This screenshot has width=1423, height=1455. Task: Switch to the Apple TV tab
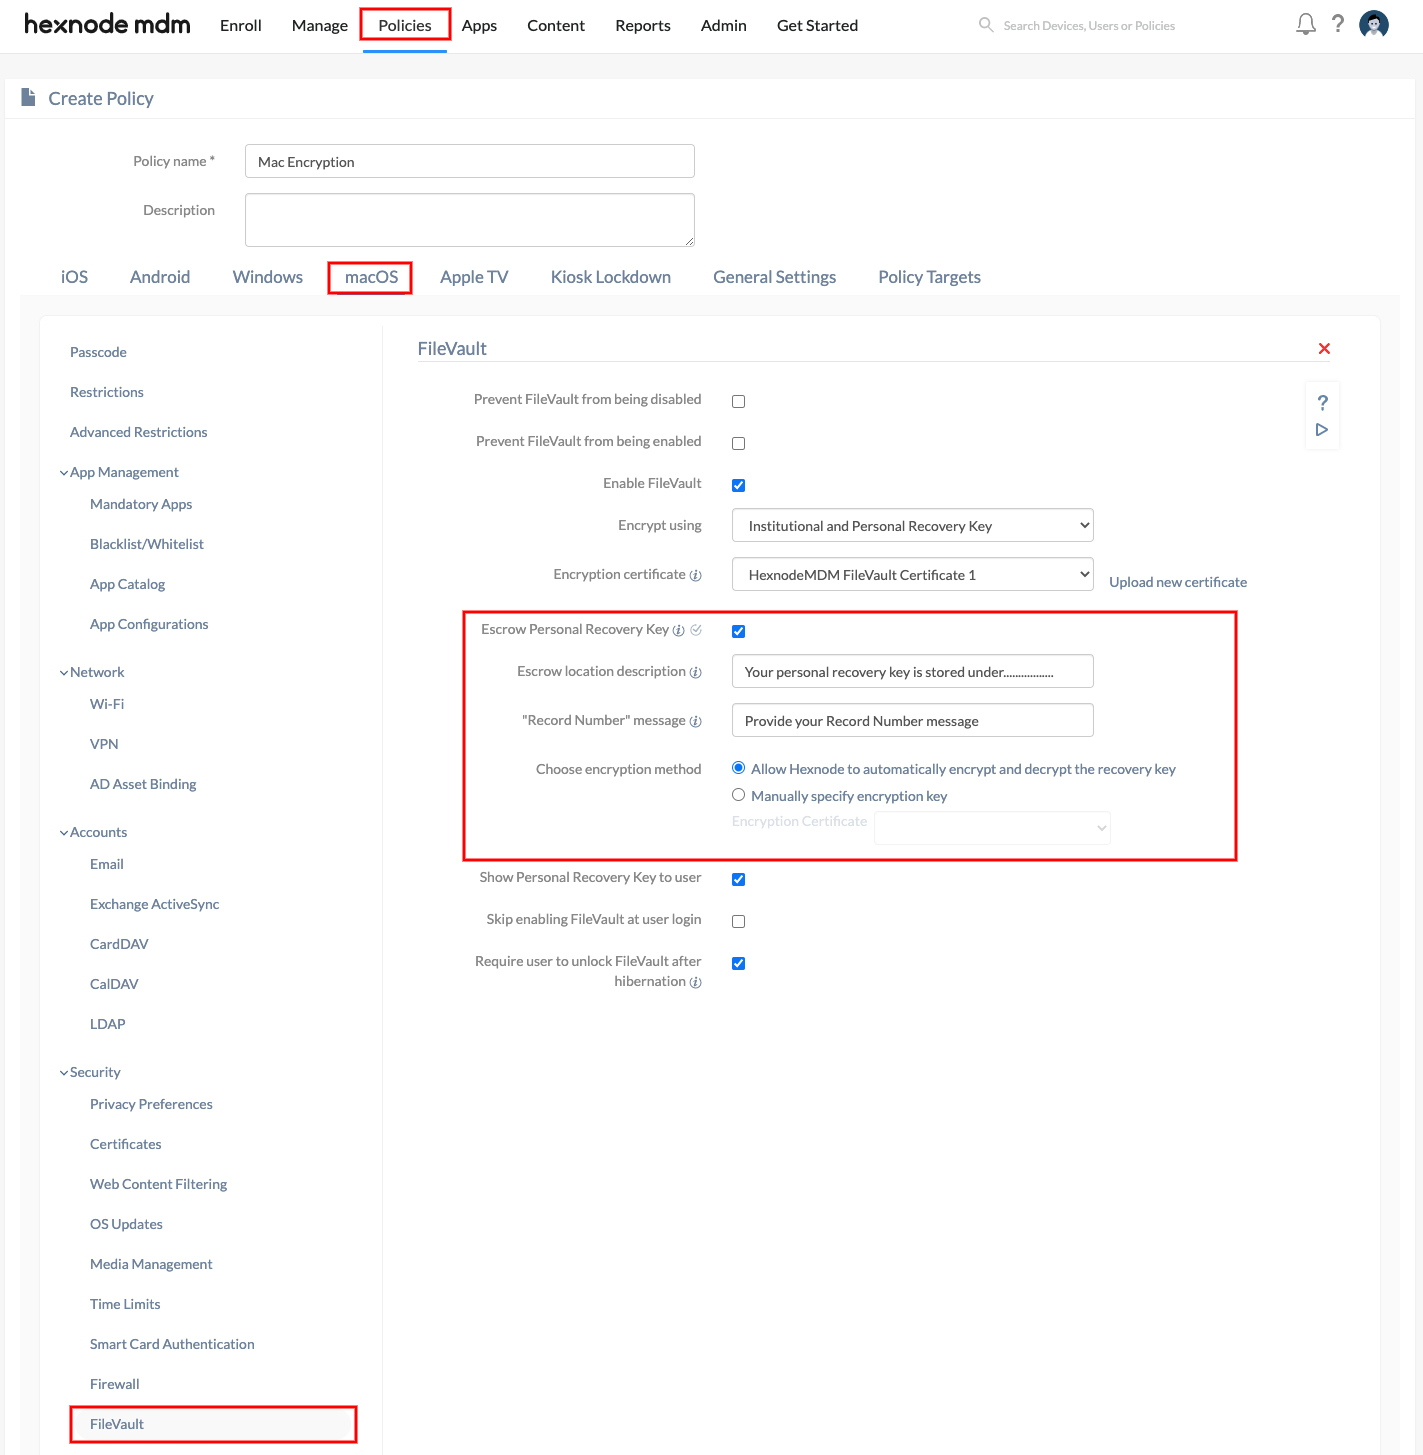[x=474, y=277]
